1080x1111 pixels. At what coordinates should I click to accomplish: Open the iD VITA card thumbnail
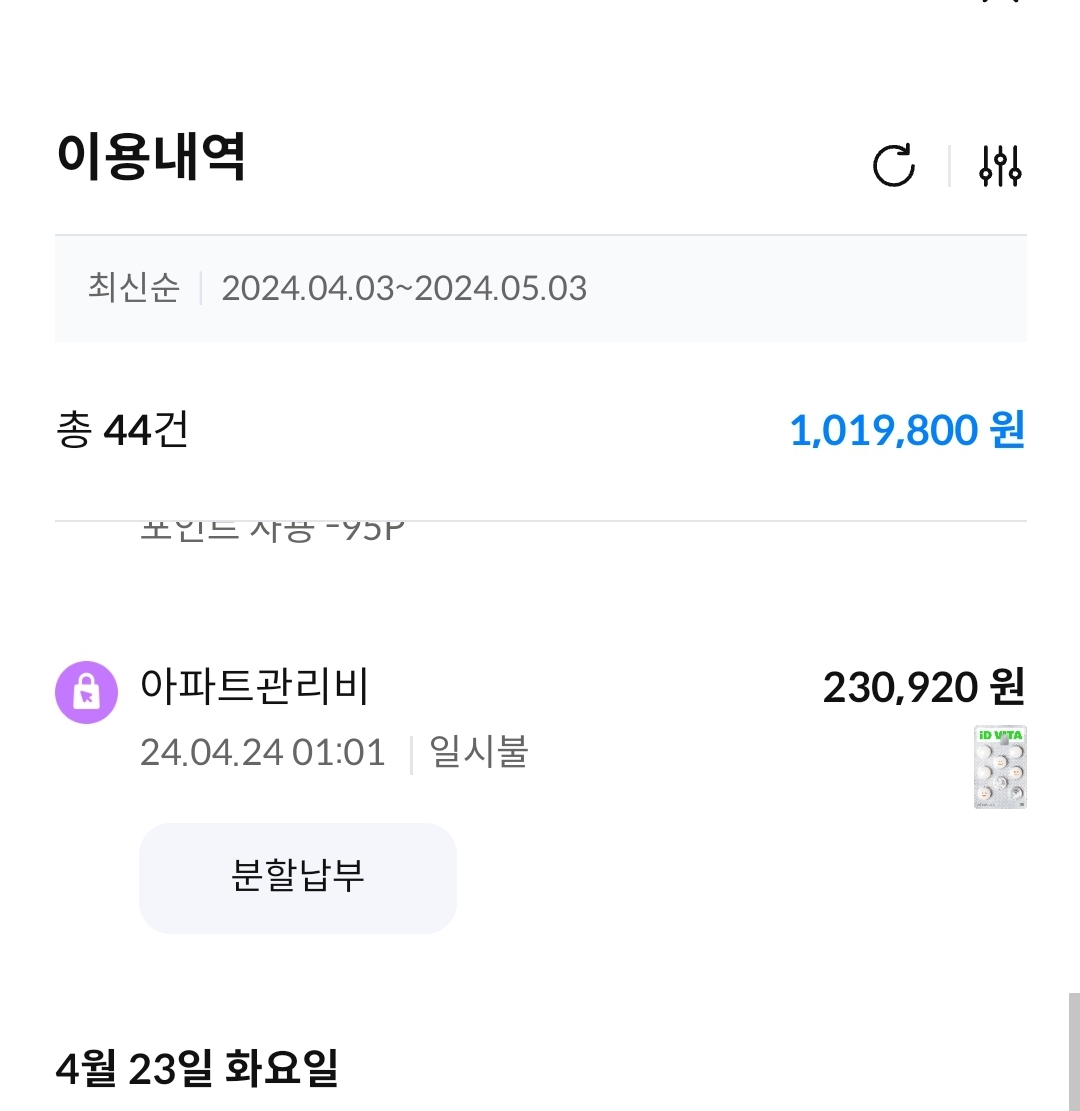(x=999, y=766)
